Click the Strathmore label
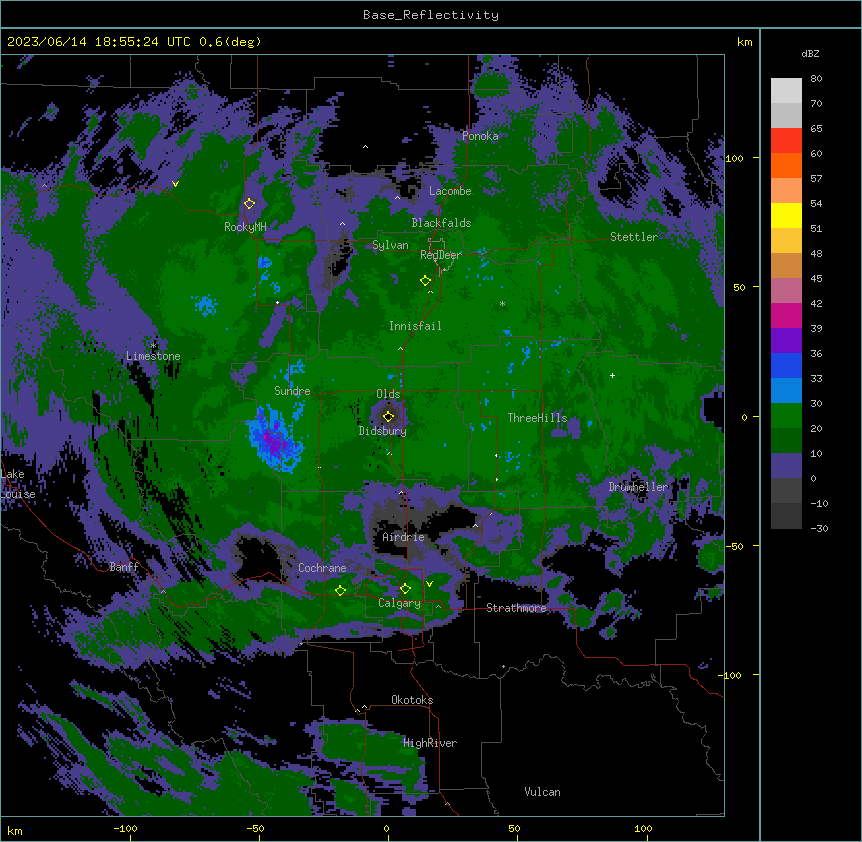The image size is (862, 842). [x=516, y=608]
